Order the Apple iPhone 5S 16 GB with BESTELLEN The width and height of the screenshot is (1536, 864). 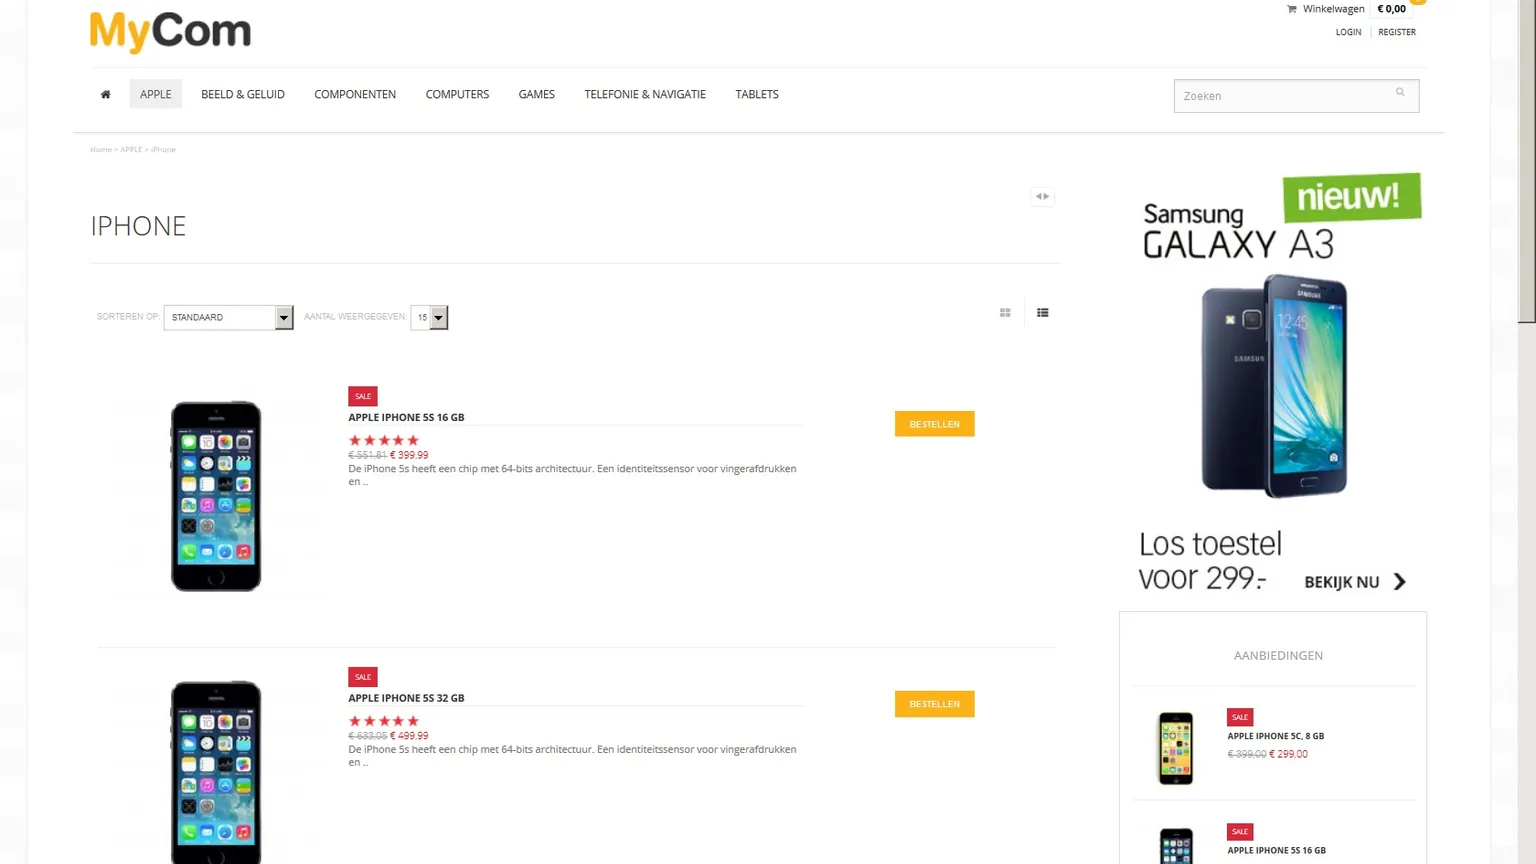pyautogui.click(x=935, y=424)
